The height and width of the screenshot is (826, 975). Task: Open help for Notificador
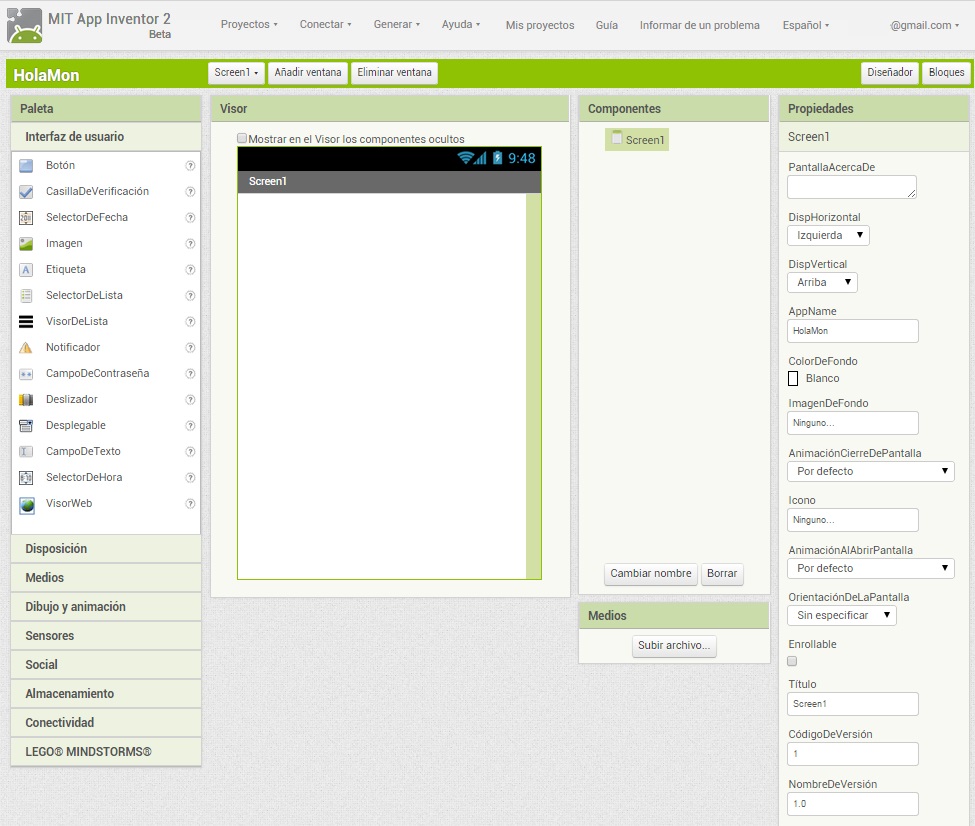pos(190,348)
